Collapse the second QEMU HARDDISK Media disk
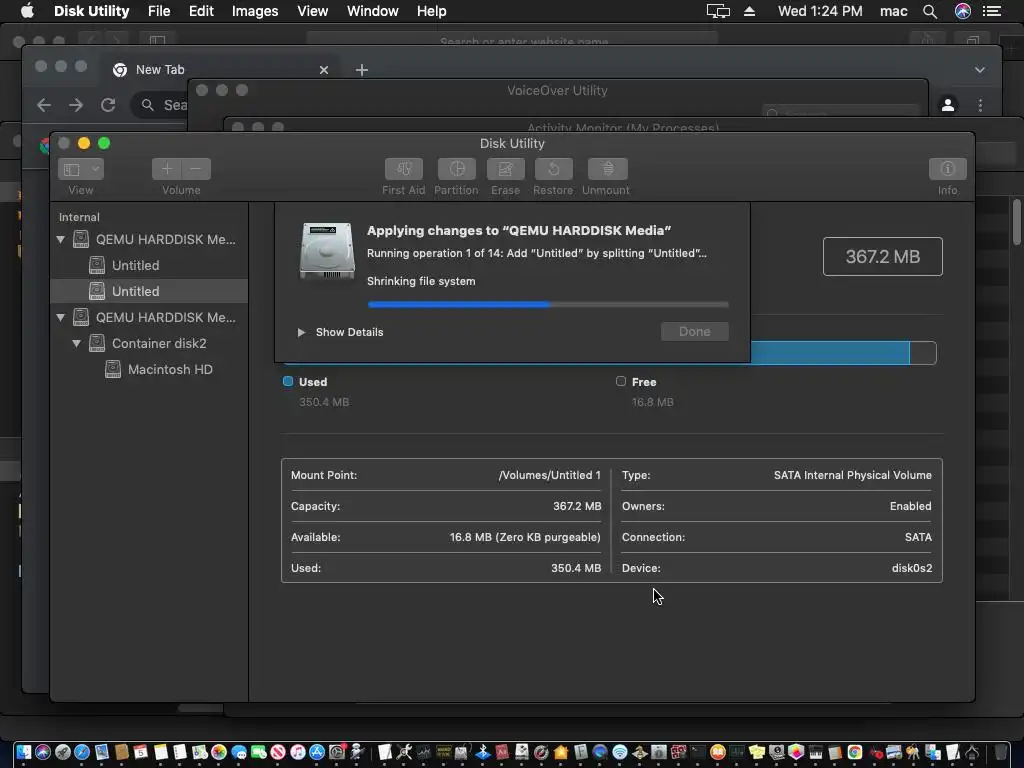 click(61, 317)
